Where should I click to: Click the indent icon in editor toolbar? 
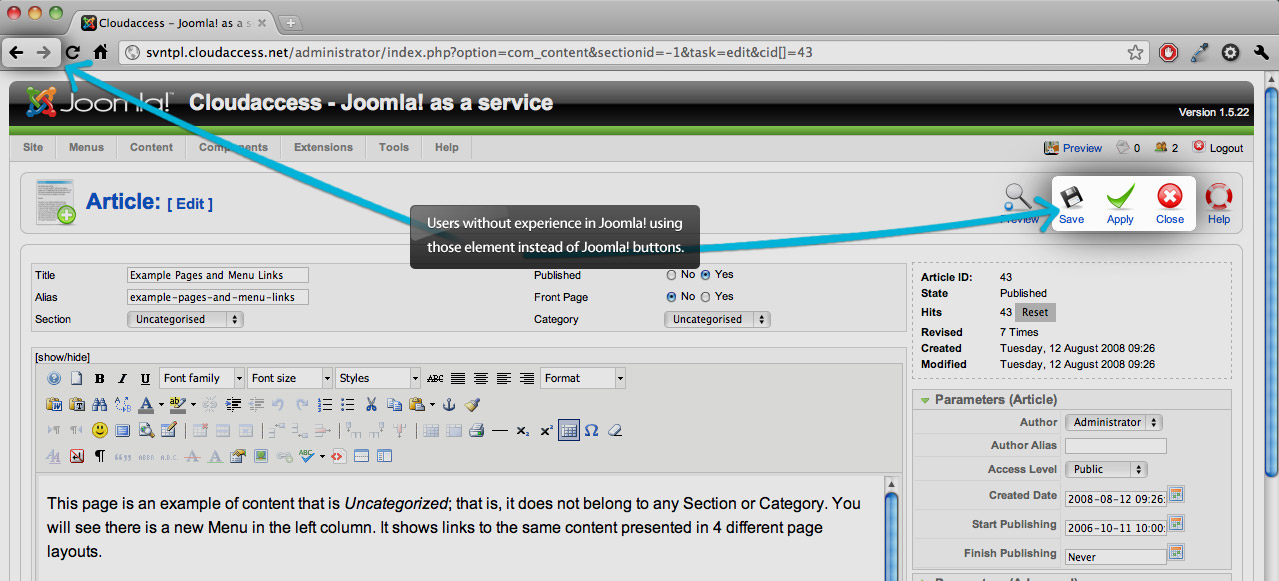tap(233, 405)
